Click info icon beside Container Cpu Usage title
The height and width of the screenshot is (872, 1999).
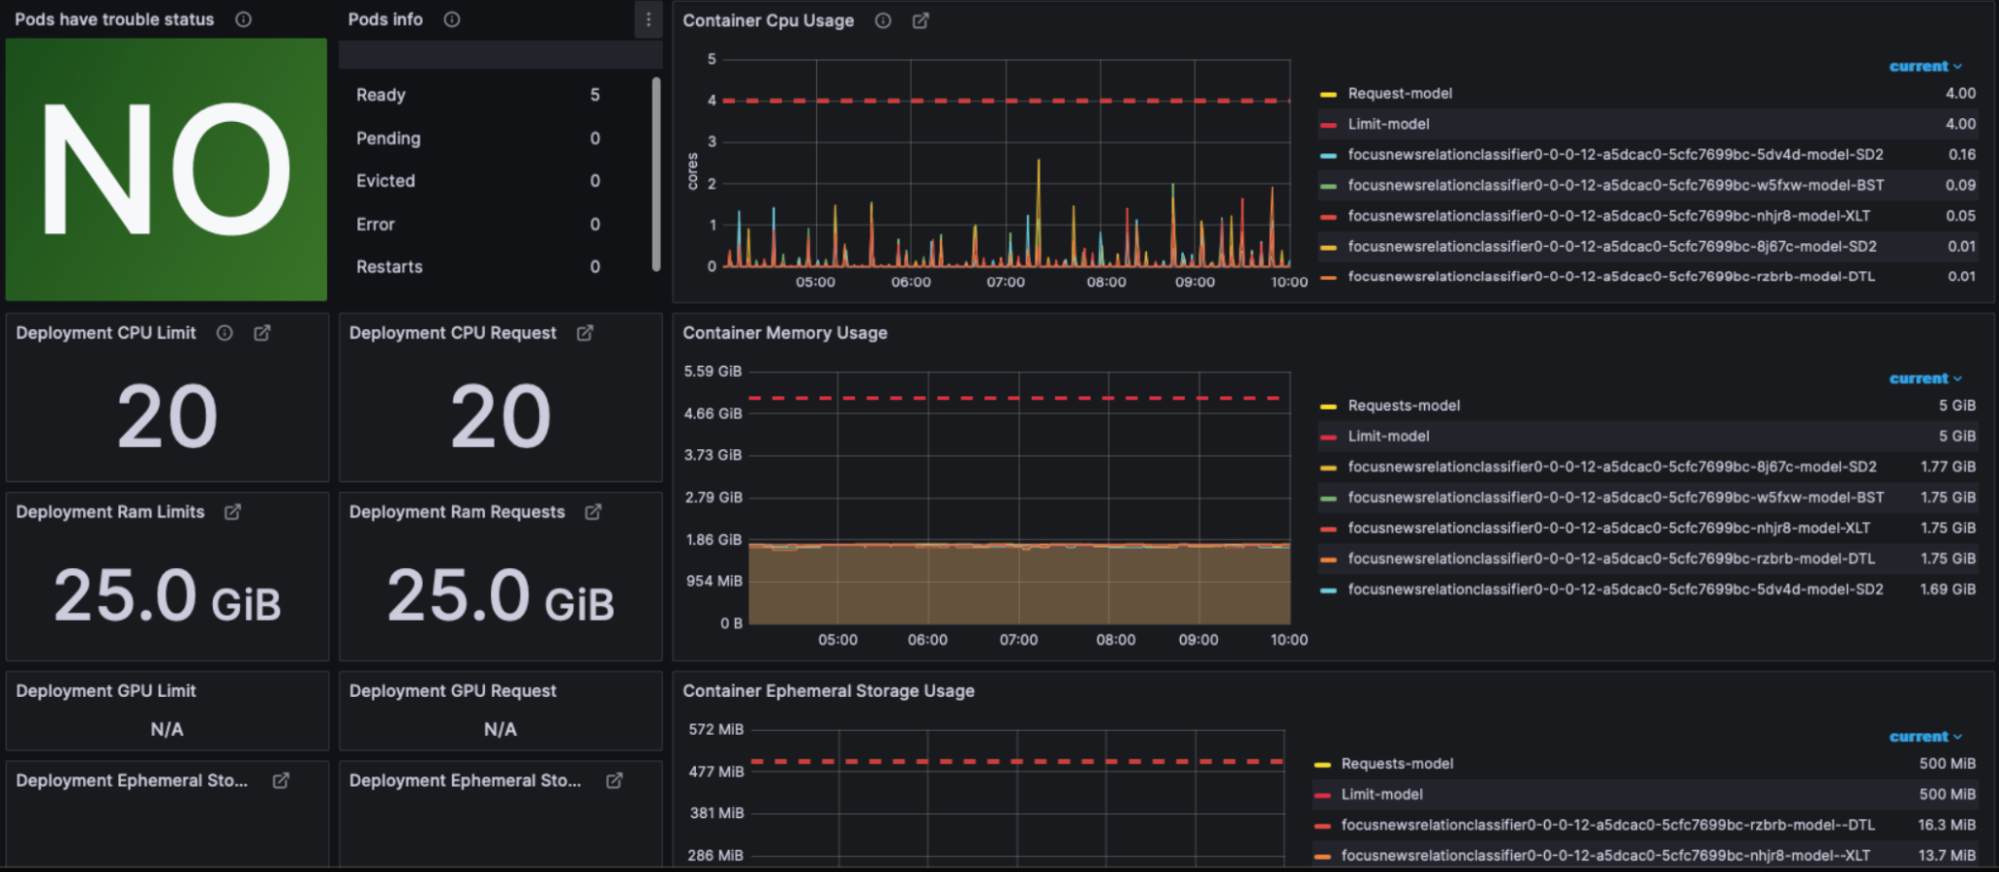[x=883, y=20]
